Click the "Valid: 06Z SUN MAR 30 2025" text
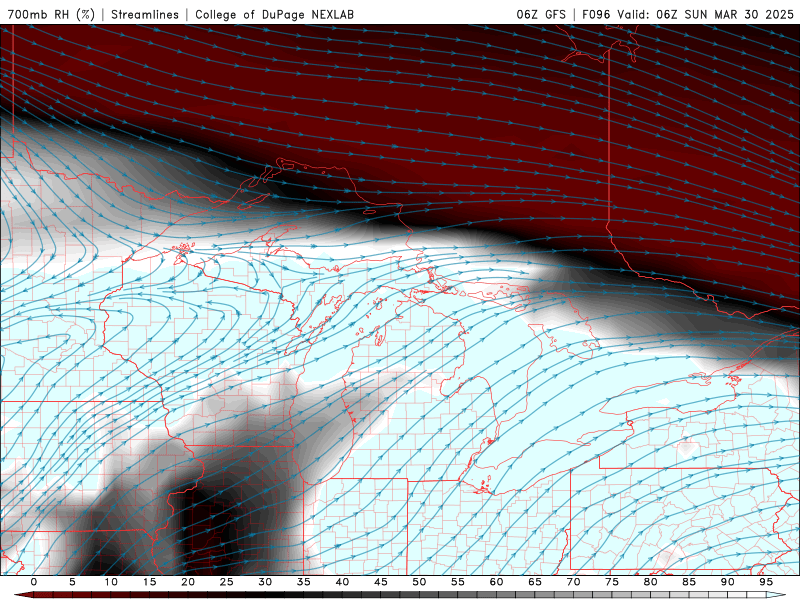Screen dimensions: 800x600 (705, 14)
